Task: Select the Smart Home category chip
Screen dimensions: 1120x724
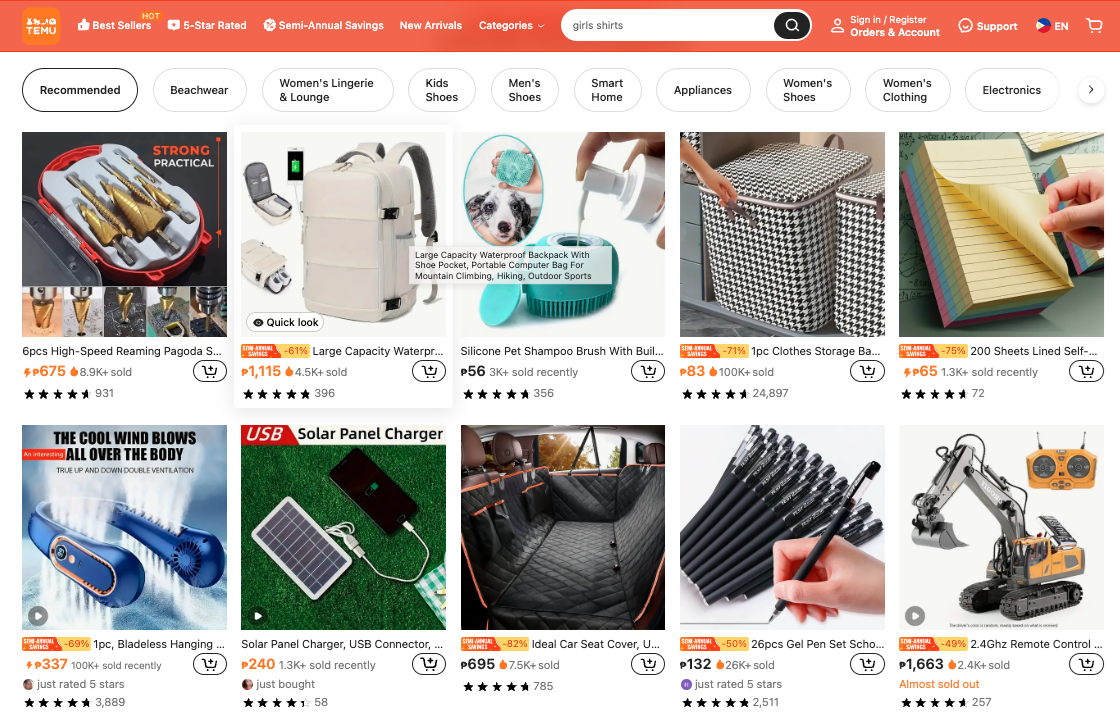Action: point(607,90)
